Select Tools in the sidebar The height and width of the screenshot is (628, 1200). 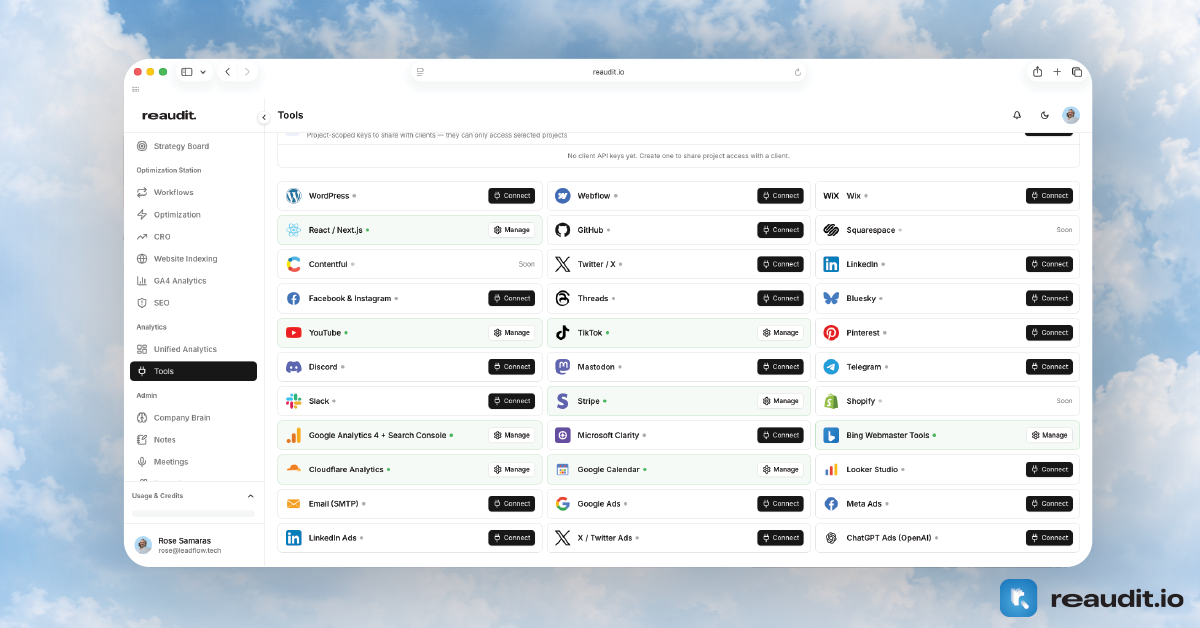click(193, 371)
